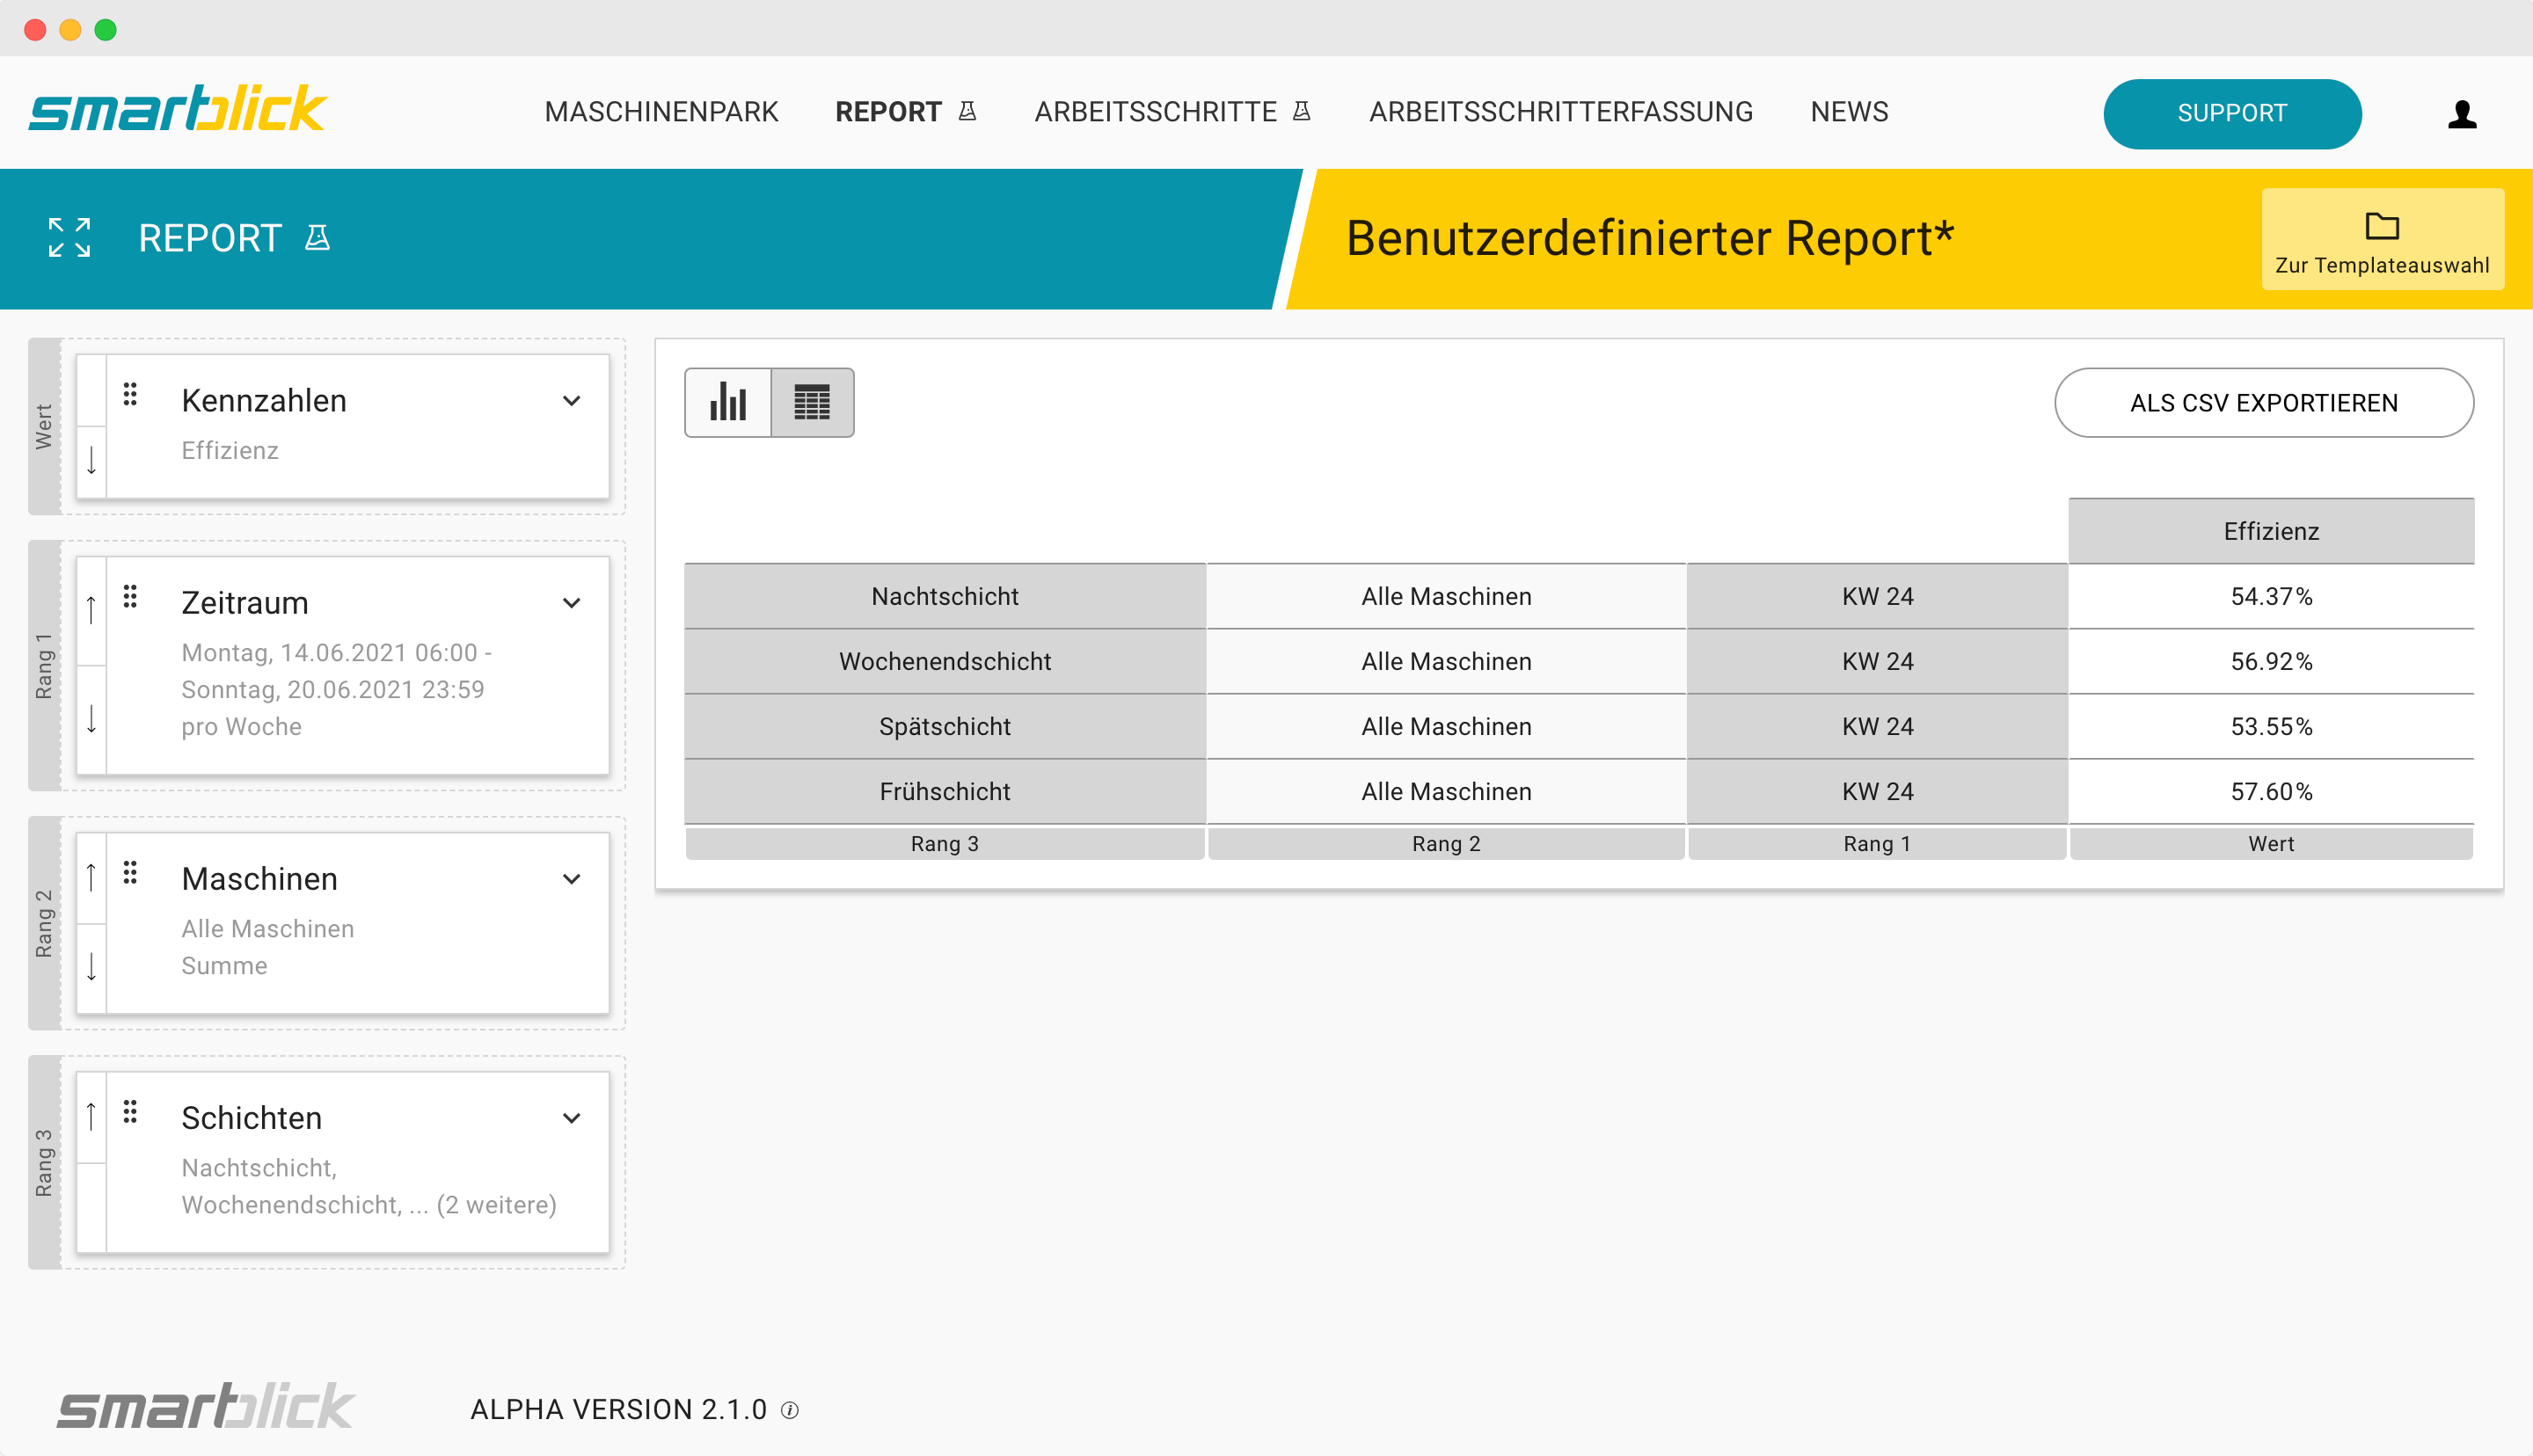Move Maschinen card down with arrow
This screenshot has width=2533, height=1456.
tap(91, 967)
